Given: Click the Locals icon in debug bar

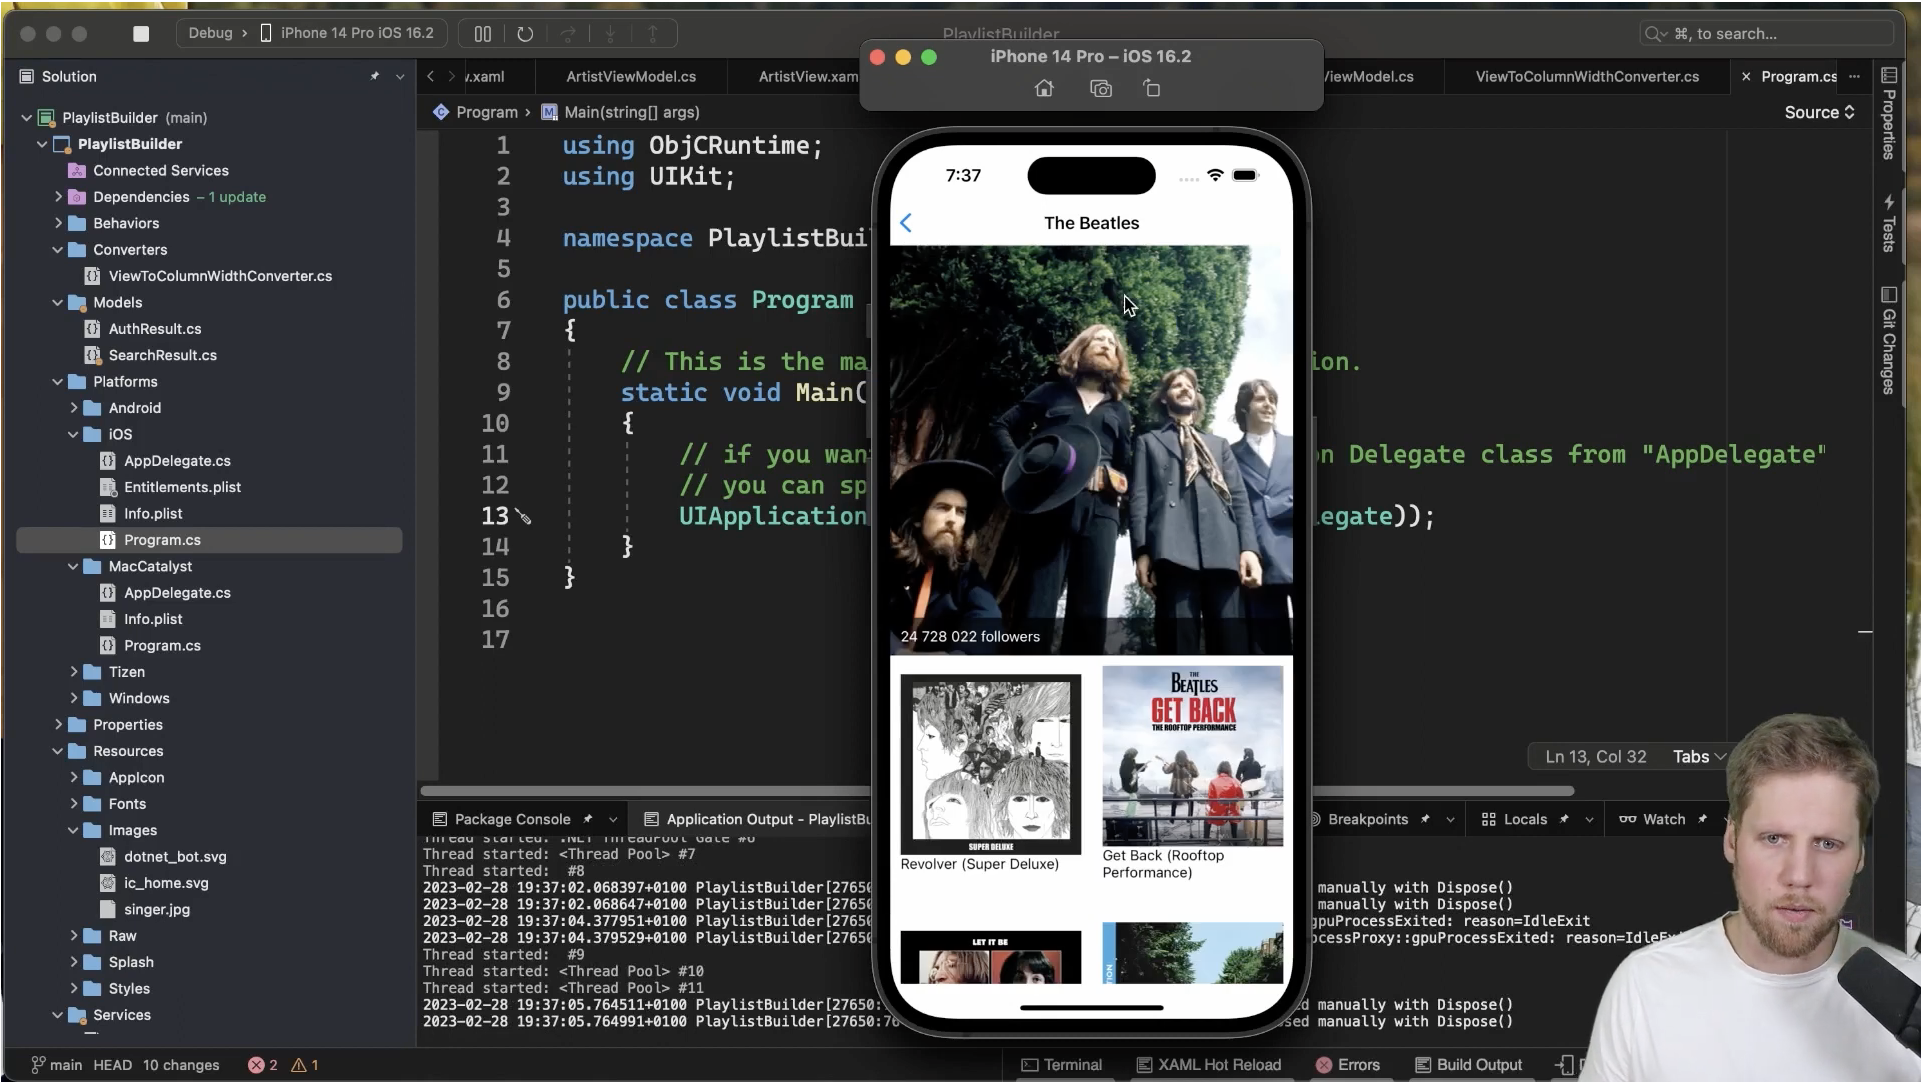Looking at the screenshot, I should [x=1488, y=819].
